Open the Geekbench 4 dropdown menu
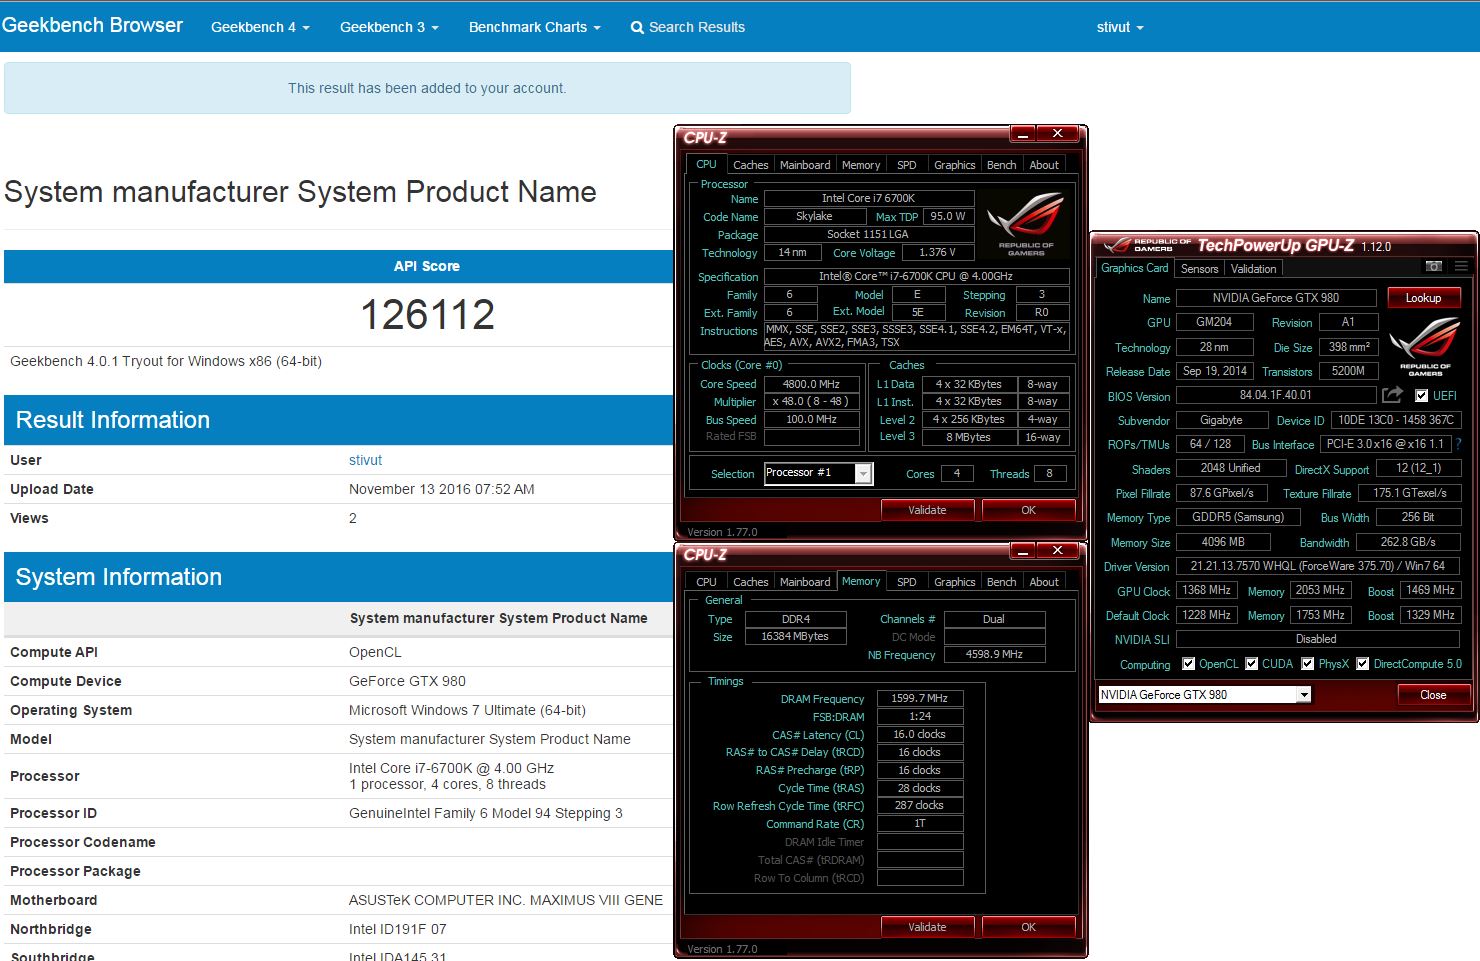The image size is (1480, 961). (x=260, y=27)
